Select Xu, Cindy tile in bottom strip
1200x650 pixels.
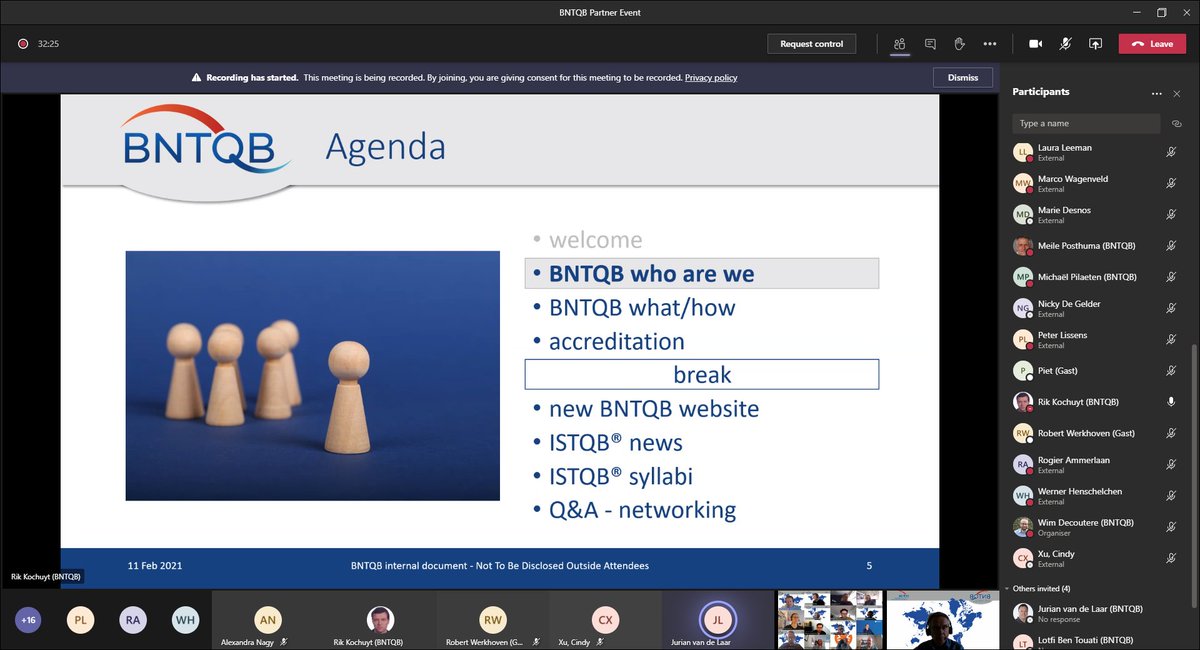pyautogui.click(x=605, y=620)
